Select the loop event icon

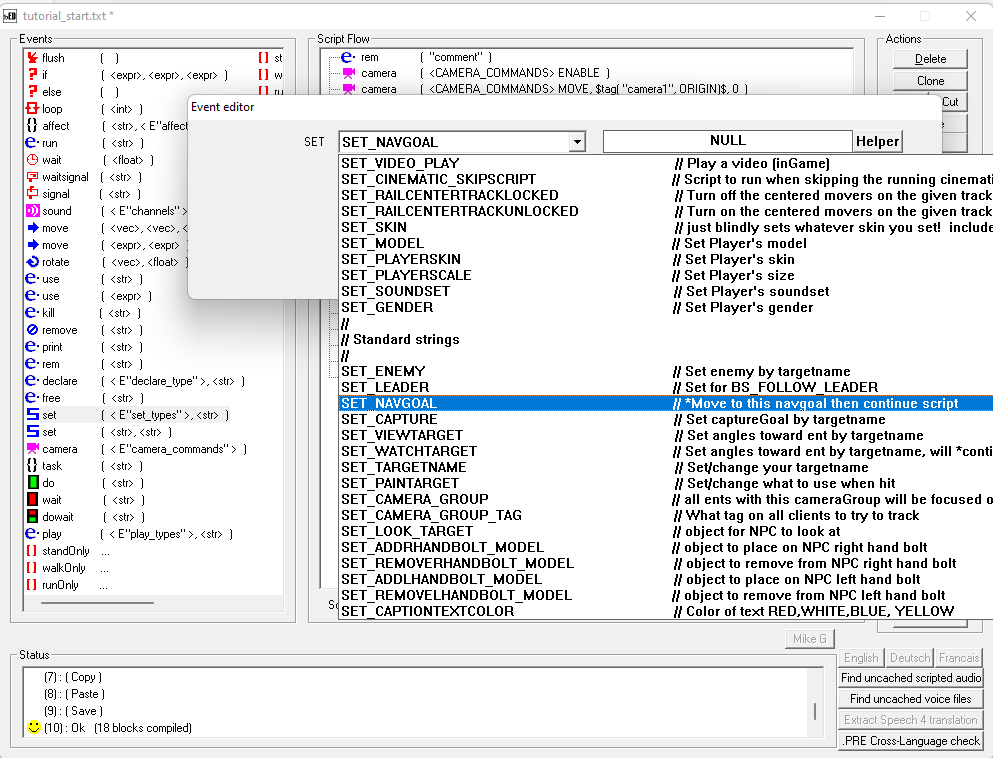[32, 109]
